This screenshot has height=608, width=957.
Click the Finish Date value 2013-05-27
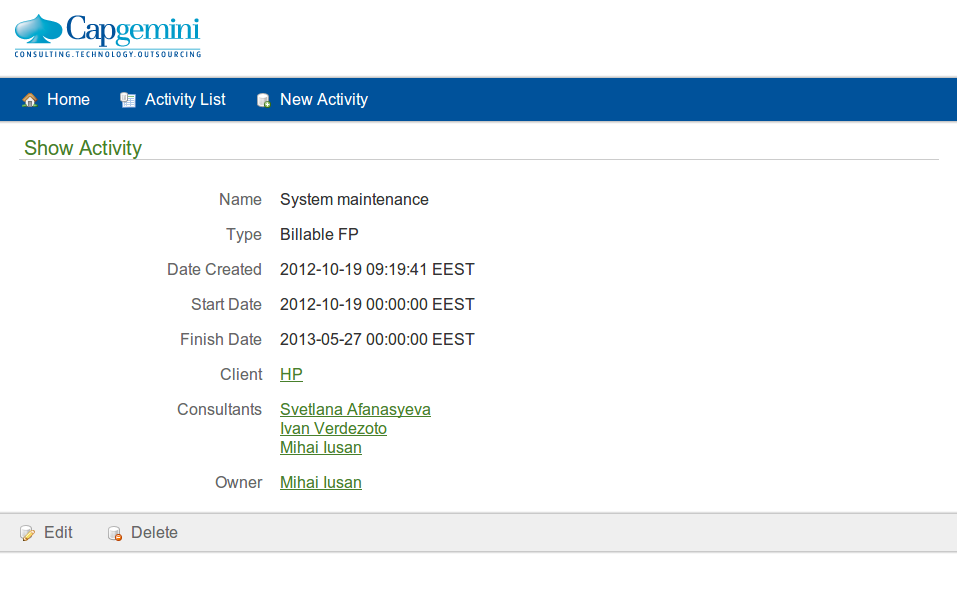pyautogui.click(x=377, y=340)
